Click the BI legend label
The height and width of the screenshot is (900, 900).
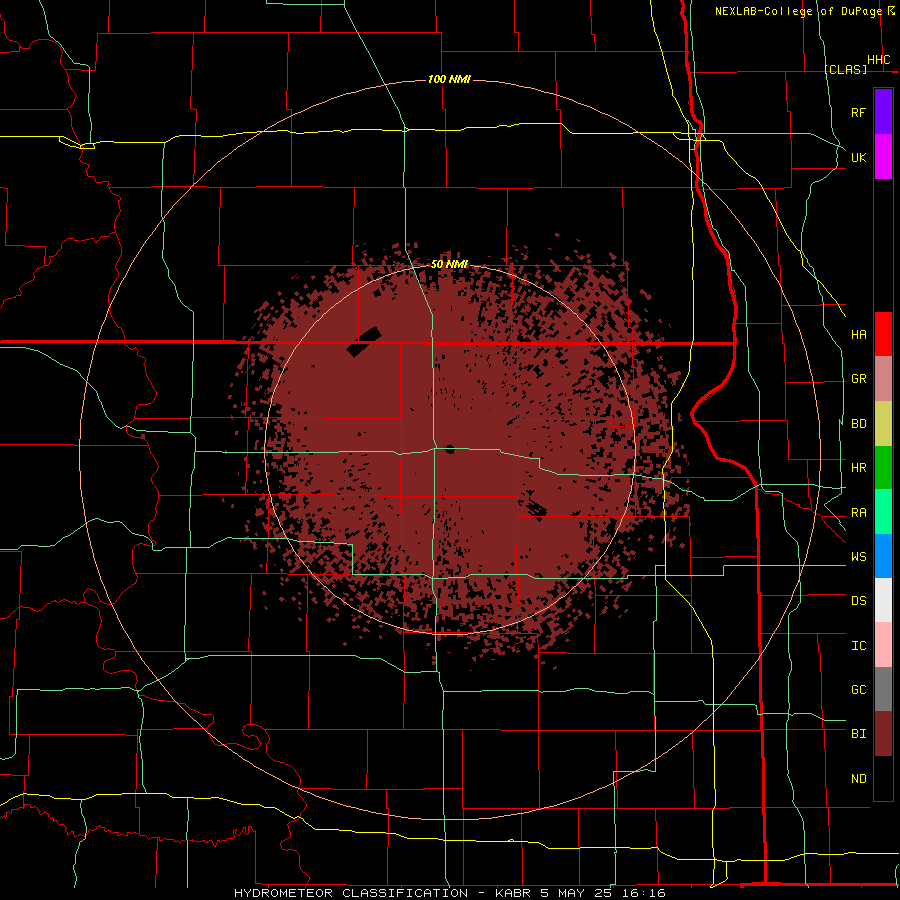coord(858,734)
